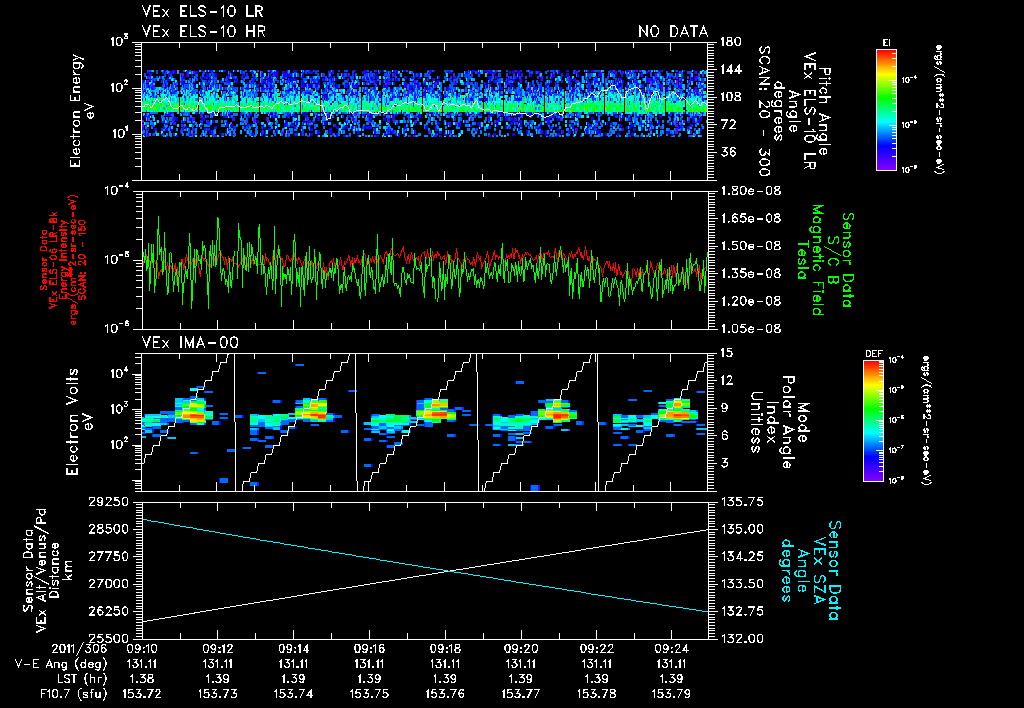This screenshot has height=708, width=1024.
Task: Click the 'SCAN: 20 - 300' label
Action: click(x=763, y=111)
